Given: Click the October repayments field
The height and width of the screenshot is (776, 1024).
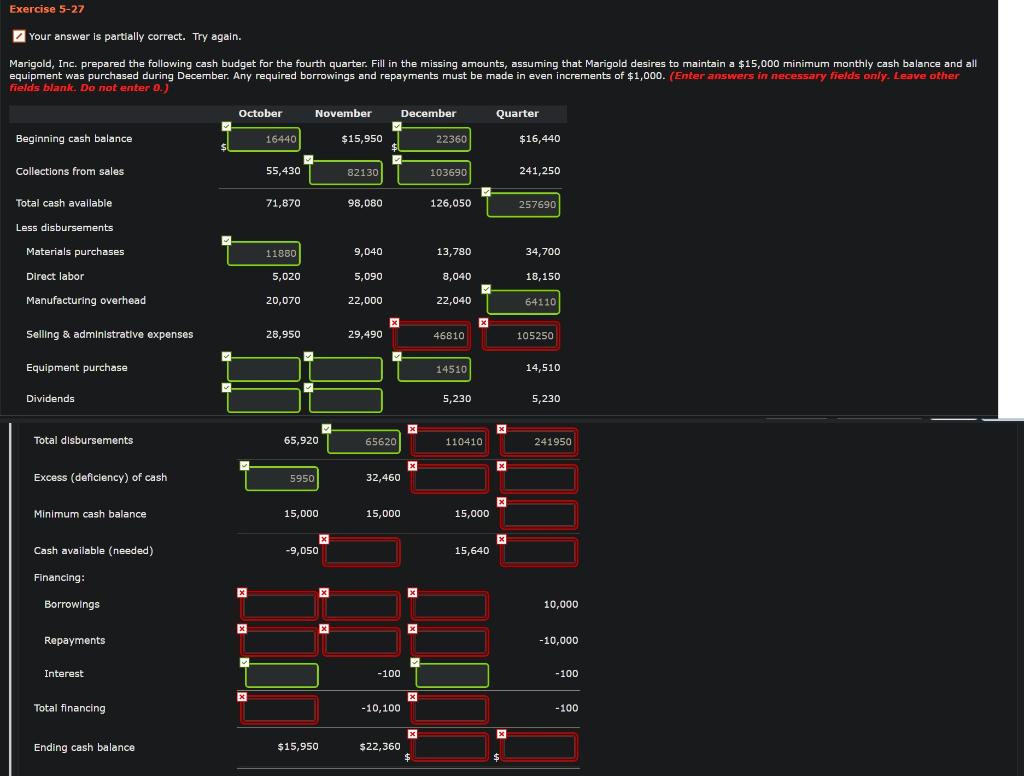Looking at the screenshot, I should pos(280,641).
